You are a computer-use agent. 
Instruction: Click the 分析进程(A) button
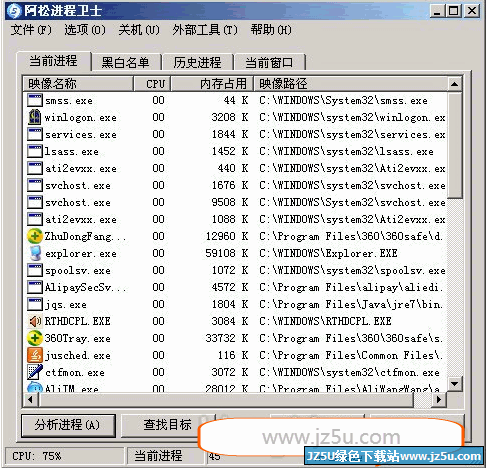(x=68, y=425)
